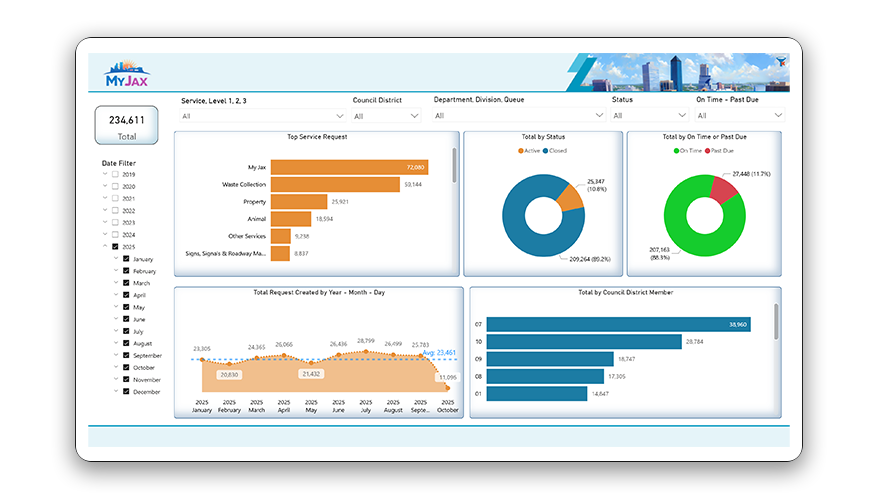Click the Top Service Request chart scrollbar
Viewport: 878px width, 500px height.
[x=455, y=165]
